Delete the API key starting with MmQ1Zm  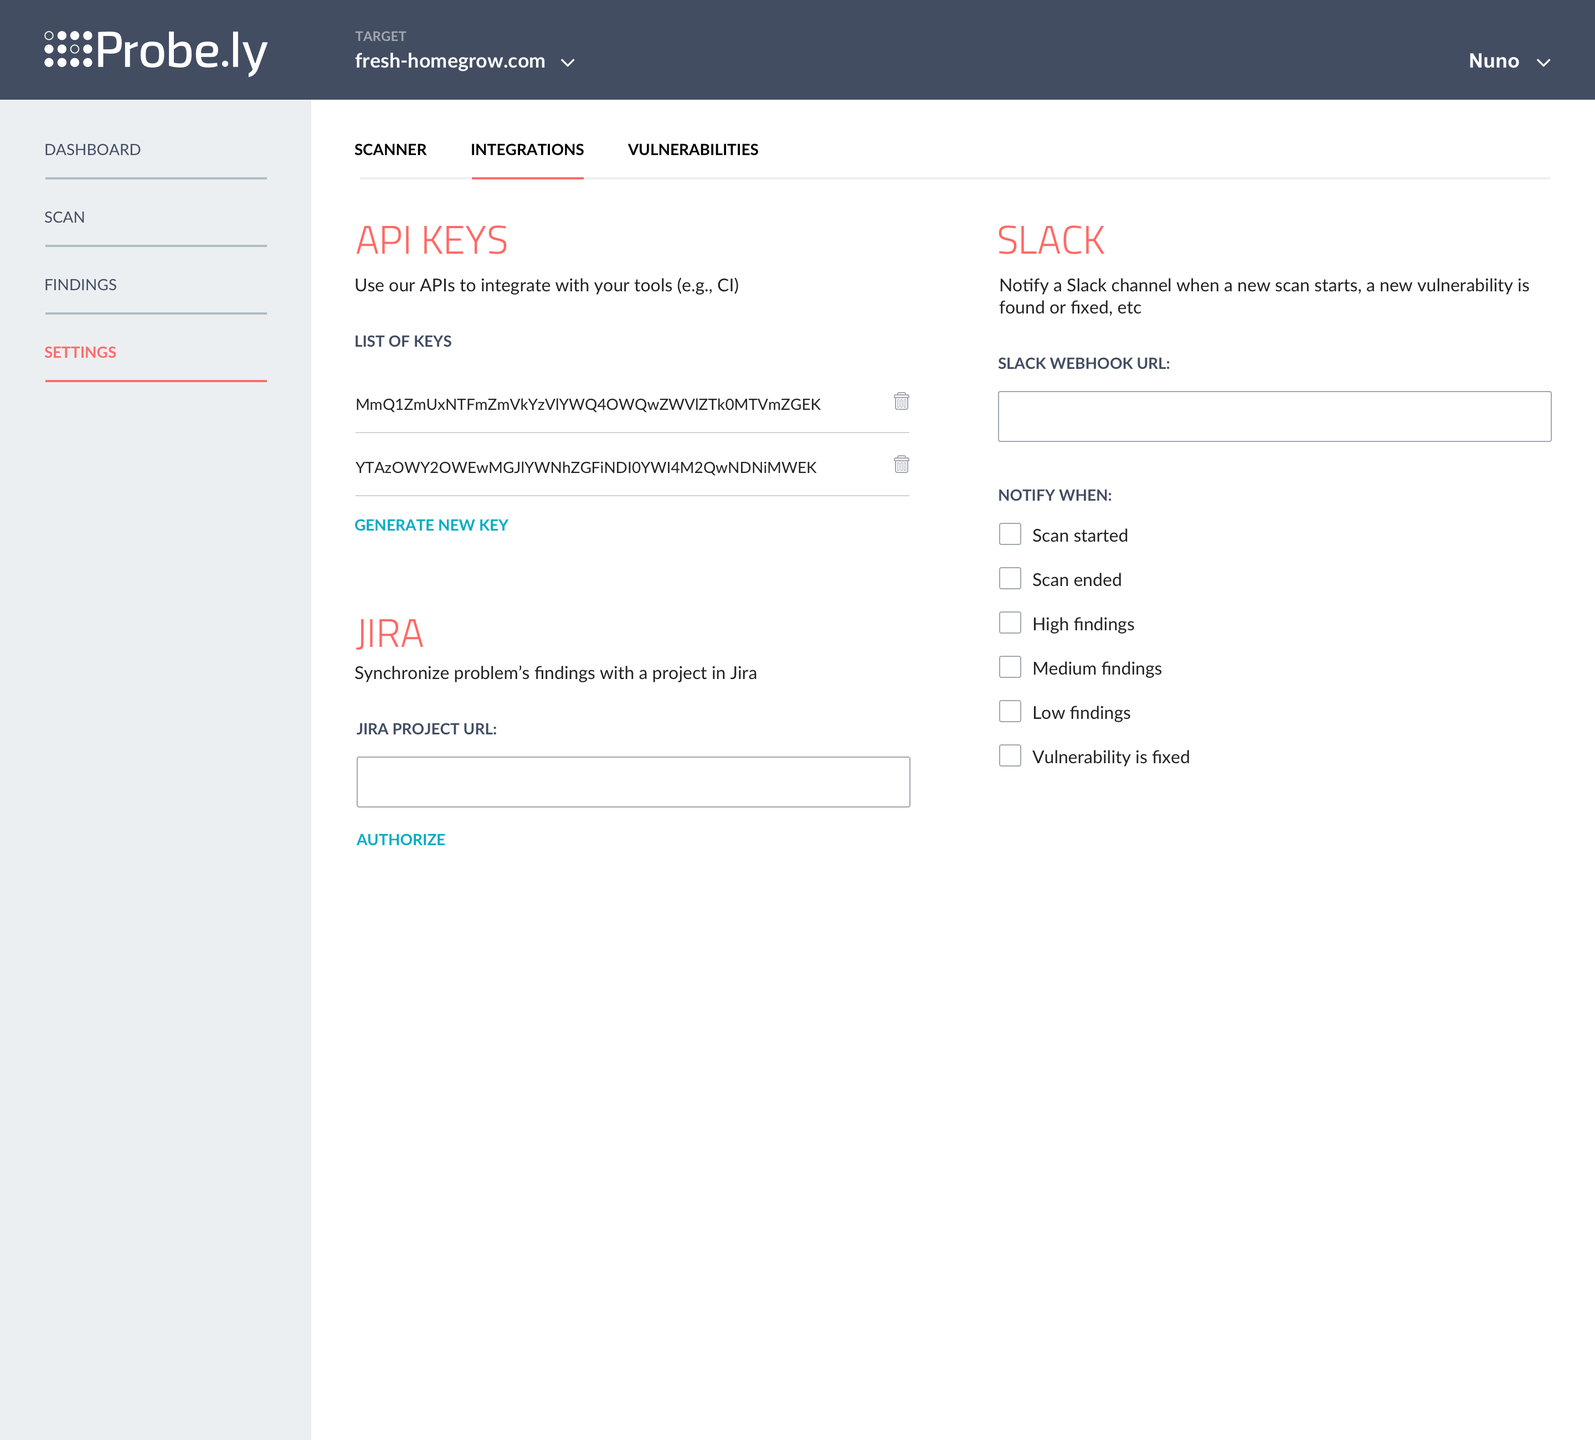901,401
